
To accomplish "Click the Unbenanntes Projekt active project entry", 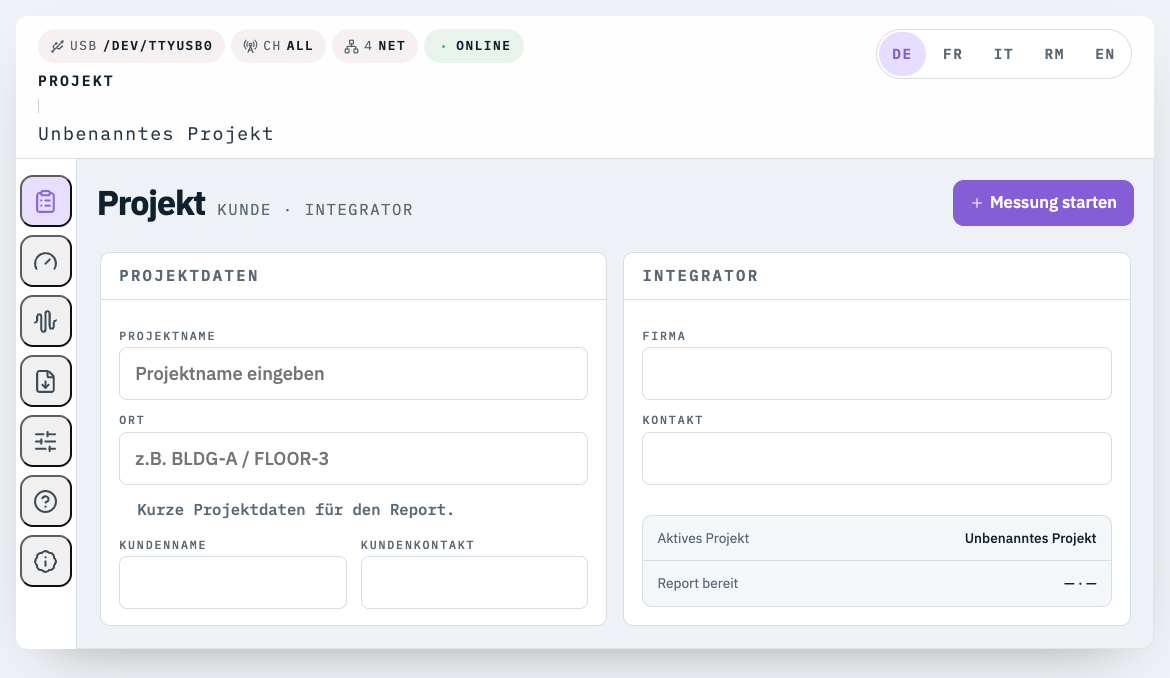I will (x=1030, y=538).
